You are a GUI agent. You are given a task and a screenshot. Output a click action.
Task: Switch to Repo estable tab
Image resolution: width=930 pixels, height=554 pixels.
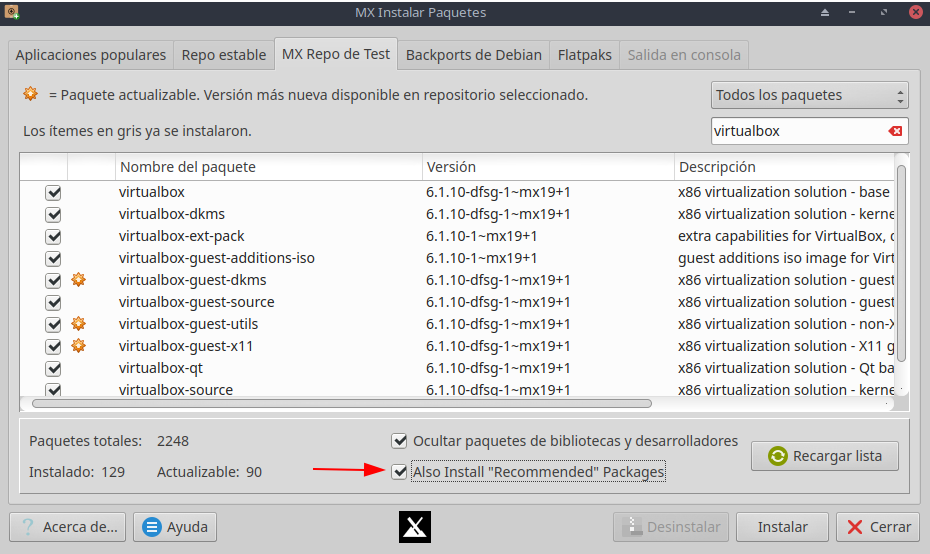(x=224, y=55)
